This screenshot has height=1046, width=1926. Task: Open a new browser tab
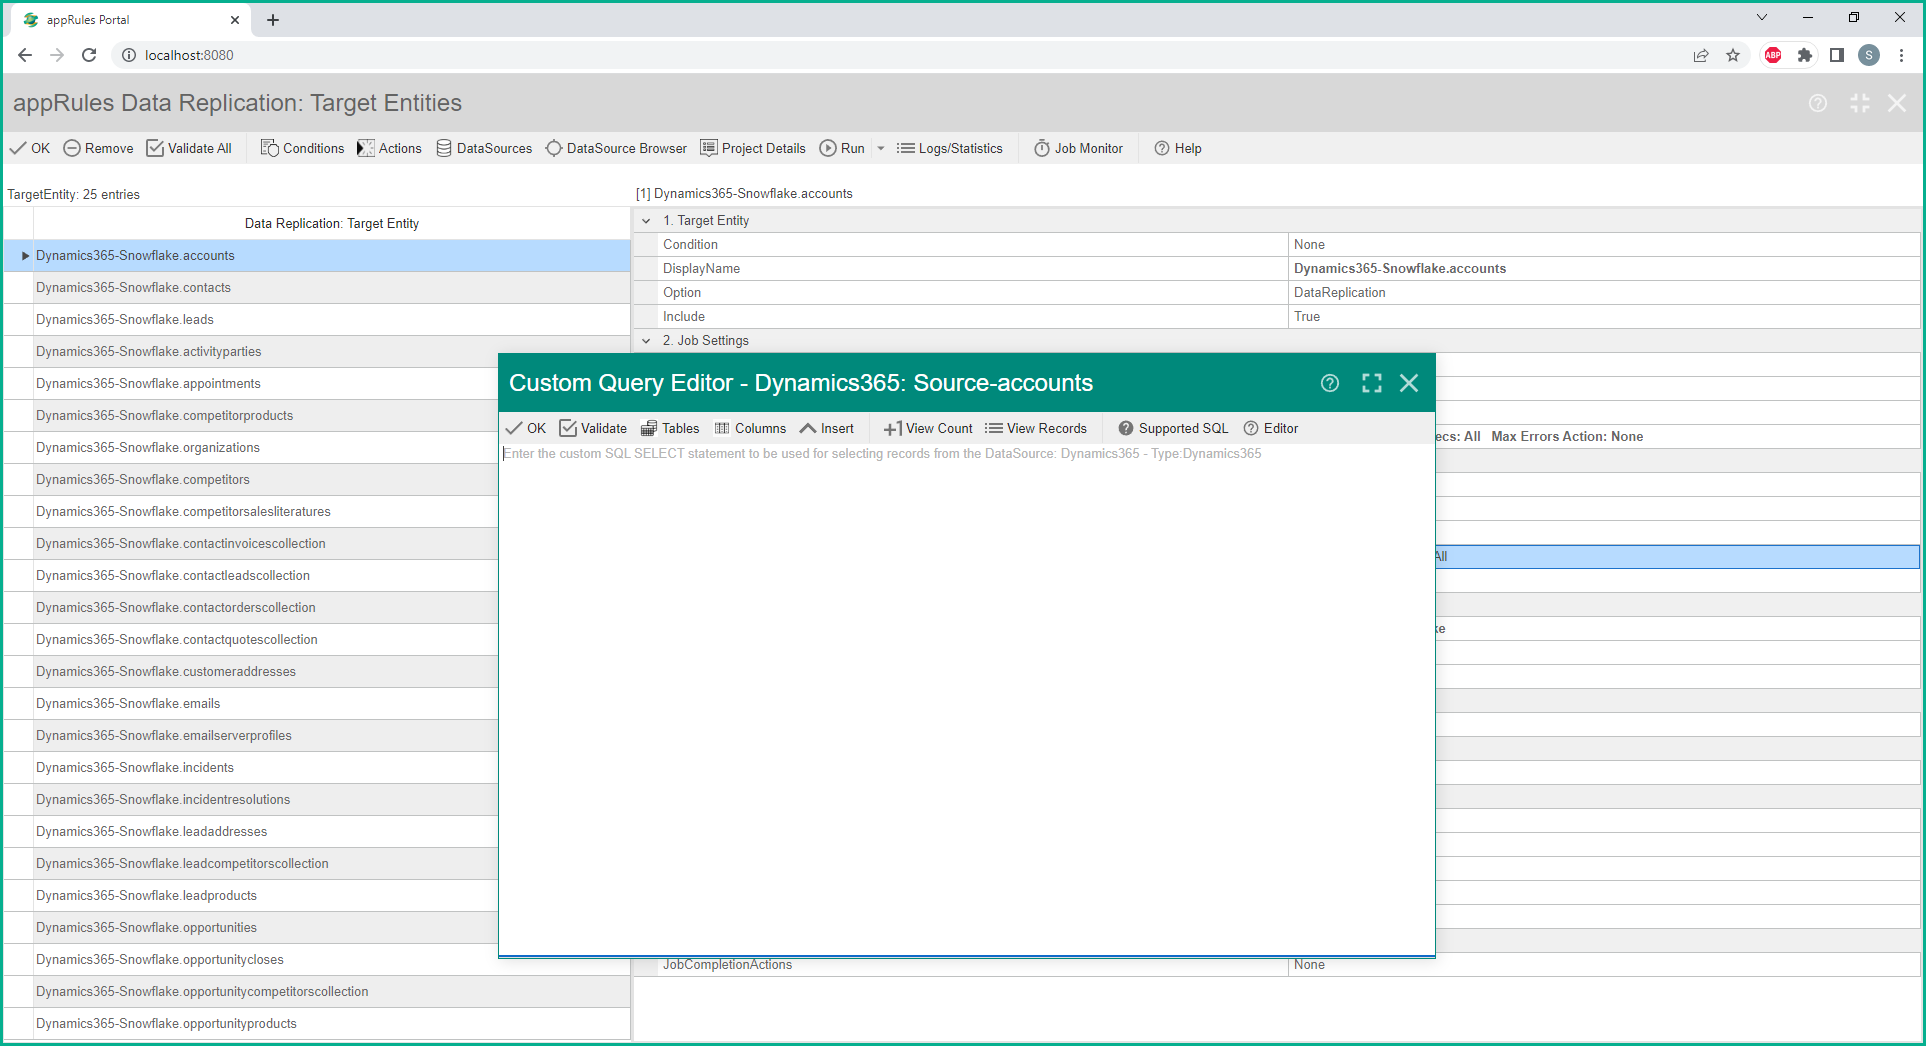click(273, 20)
